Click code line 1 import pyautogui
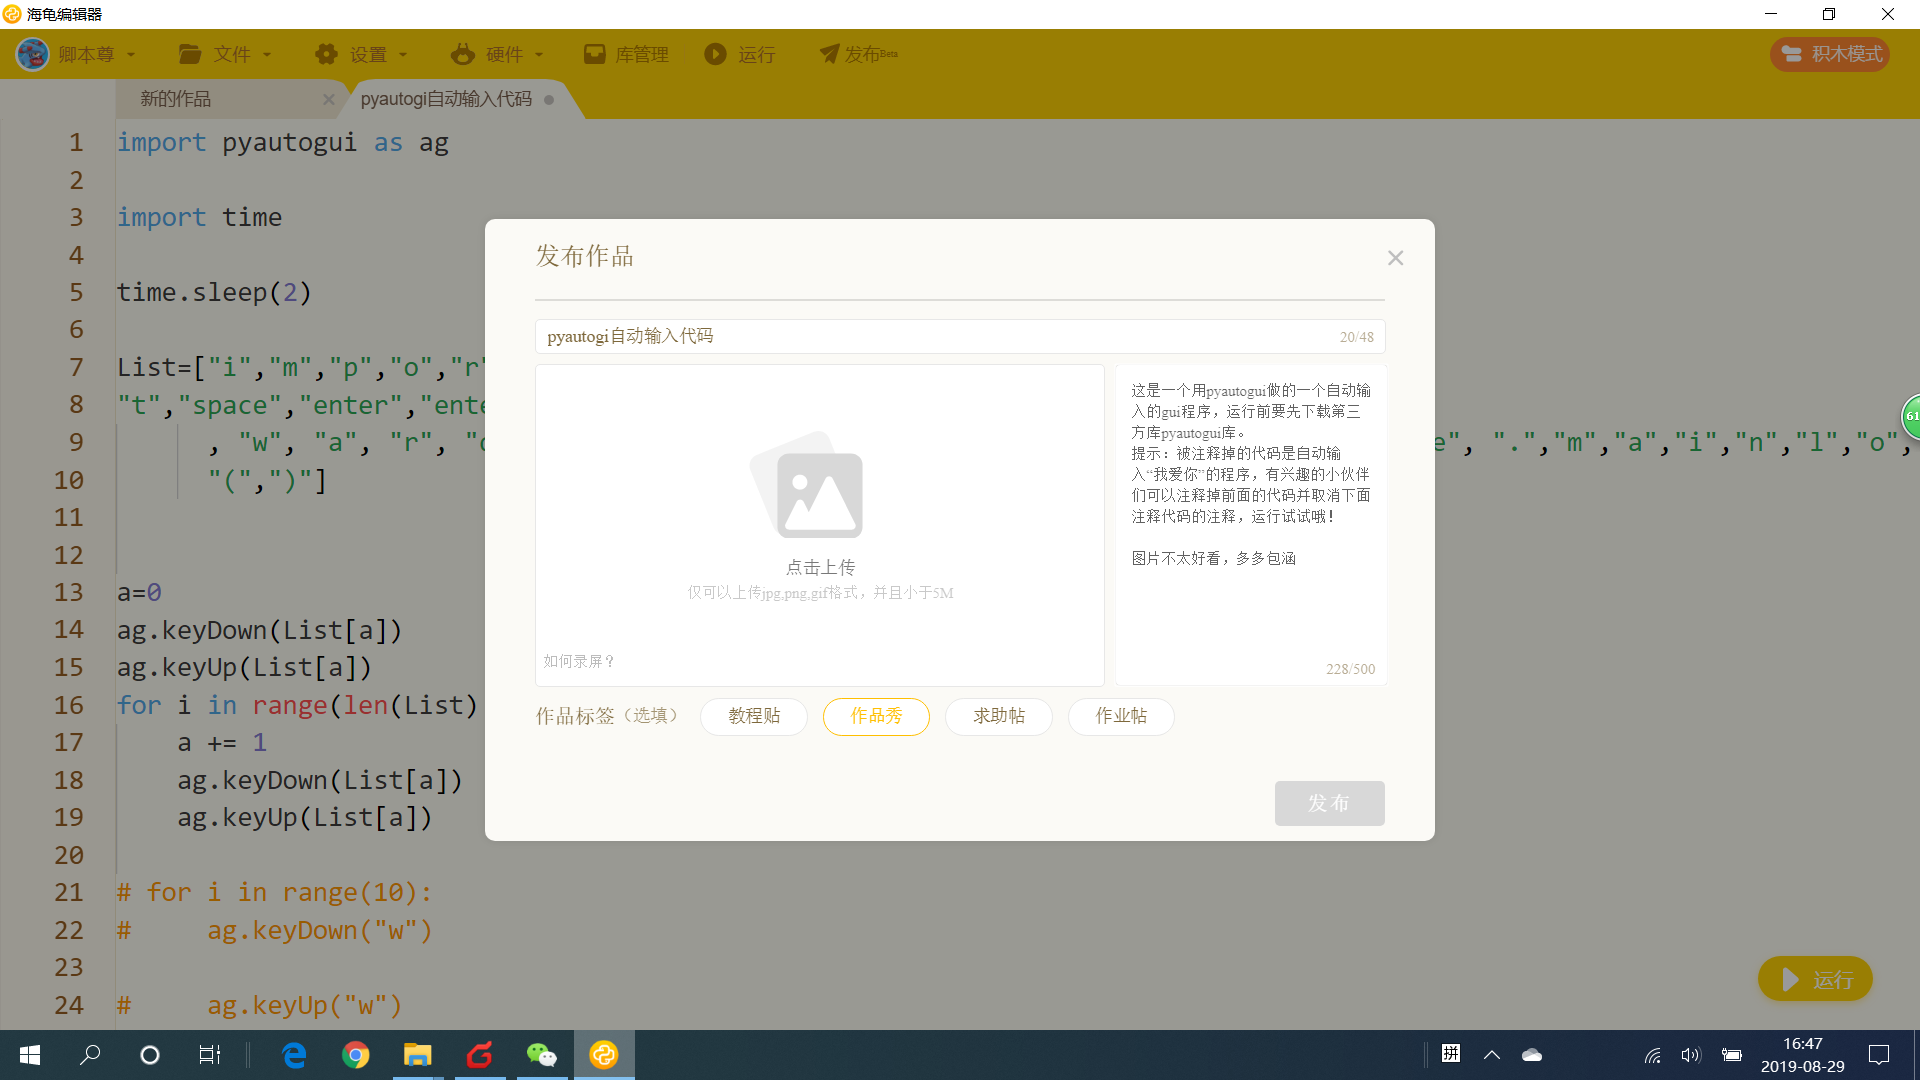Image resolution: width=1920 pixels, height=1080 pixels. [283, 143]
